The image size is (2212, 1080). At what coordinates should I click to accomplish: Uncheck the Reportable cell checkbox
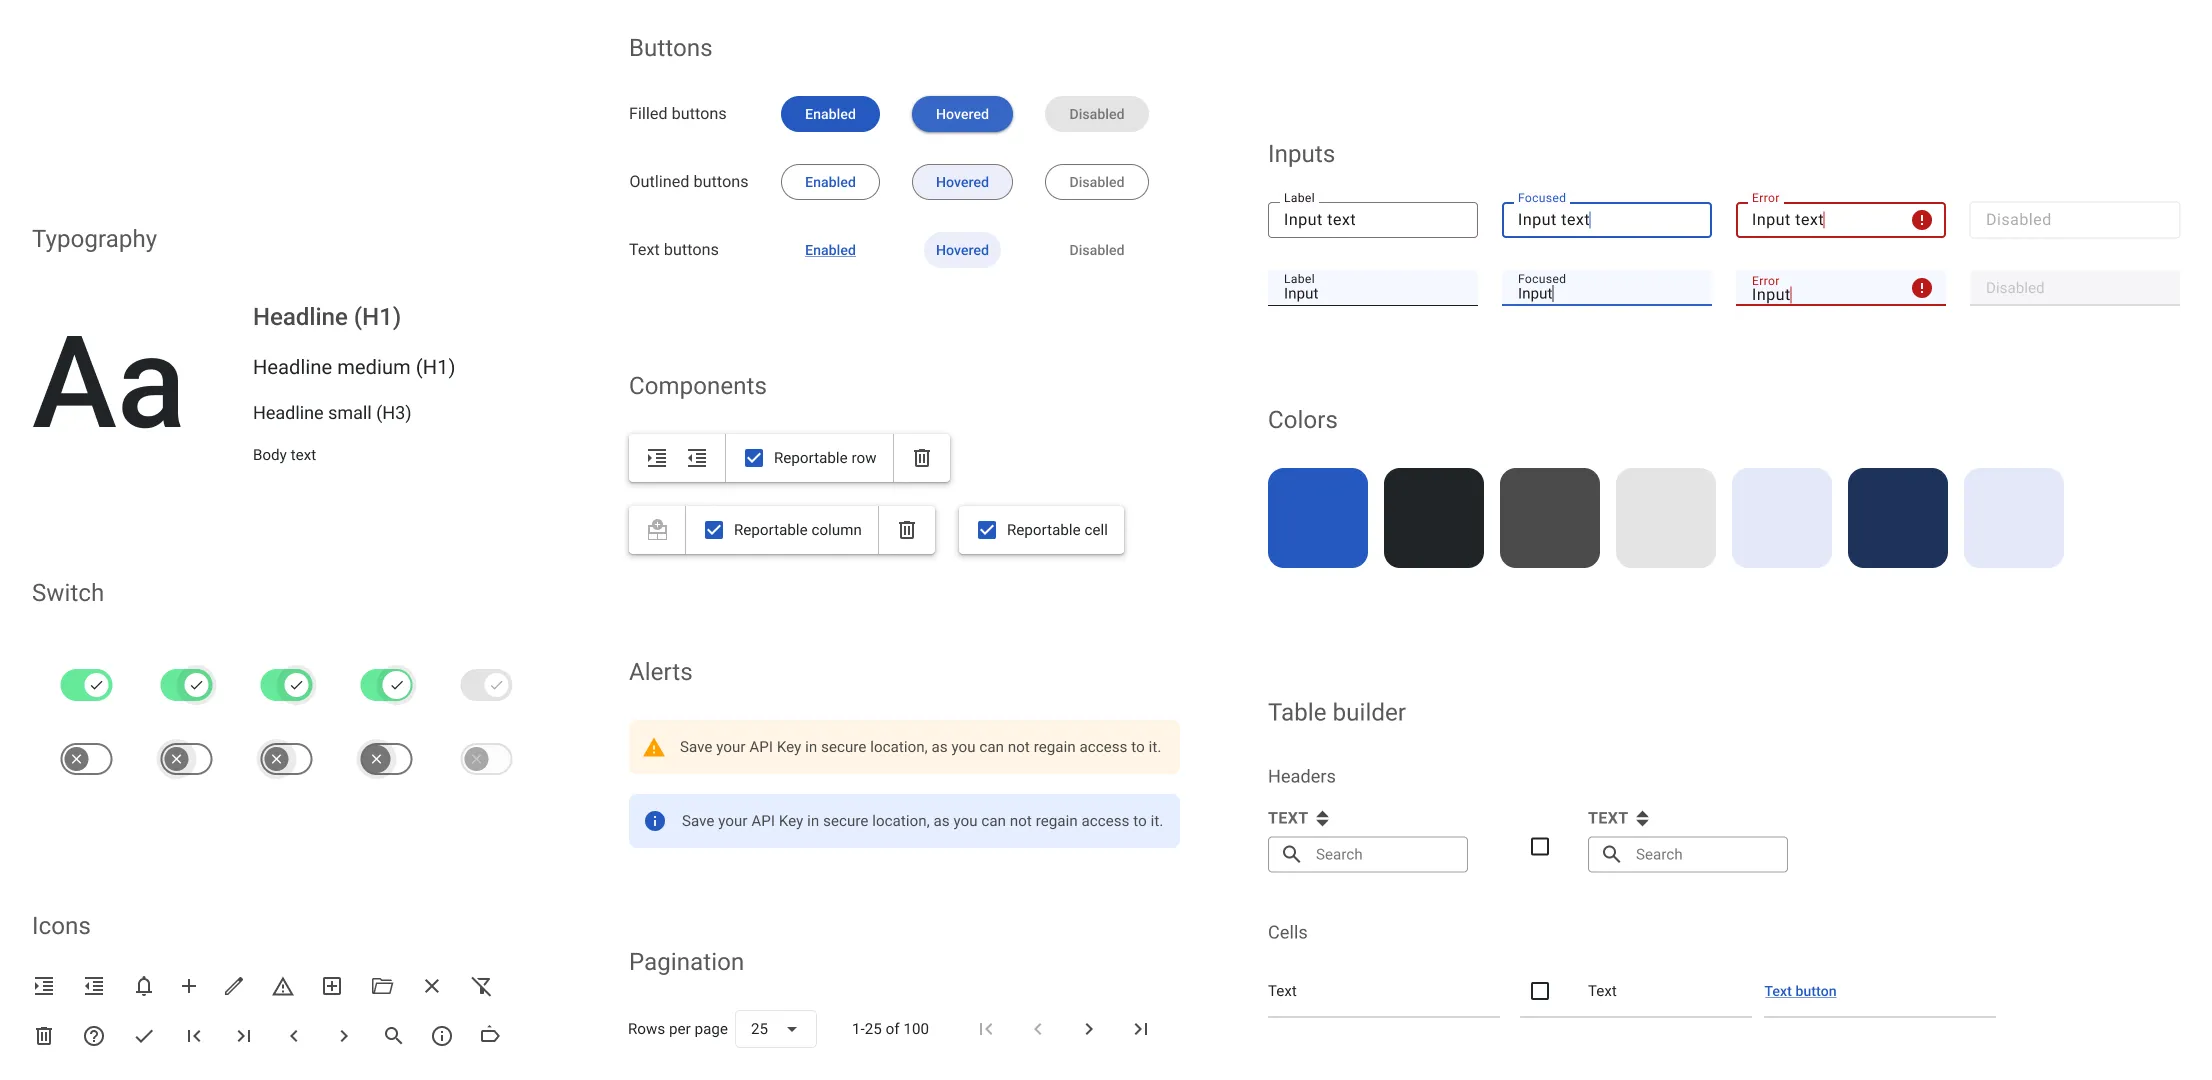coord(987,530)
